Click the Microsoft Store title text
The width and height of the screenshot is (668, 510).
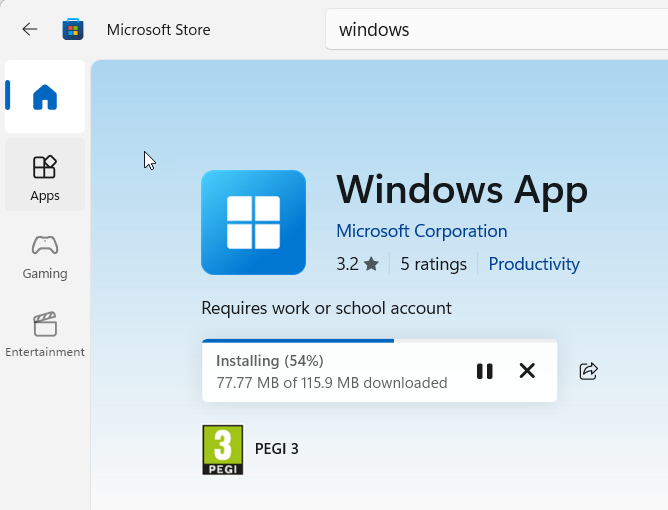[158, 30]
